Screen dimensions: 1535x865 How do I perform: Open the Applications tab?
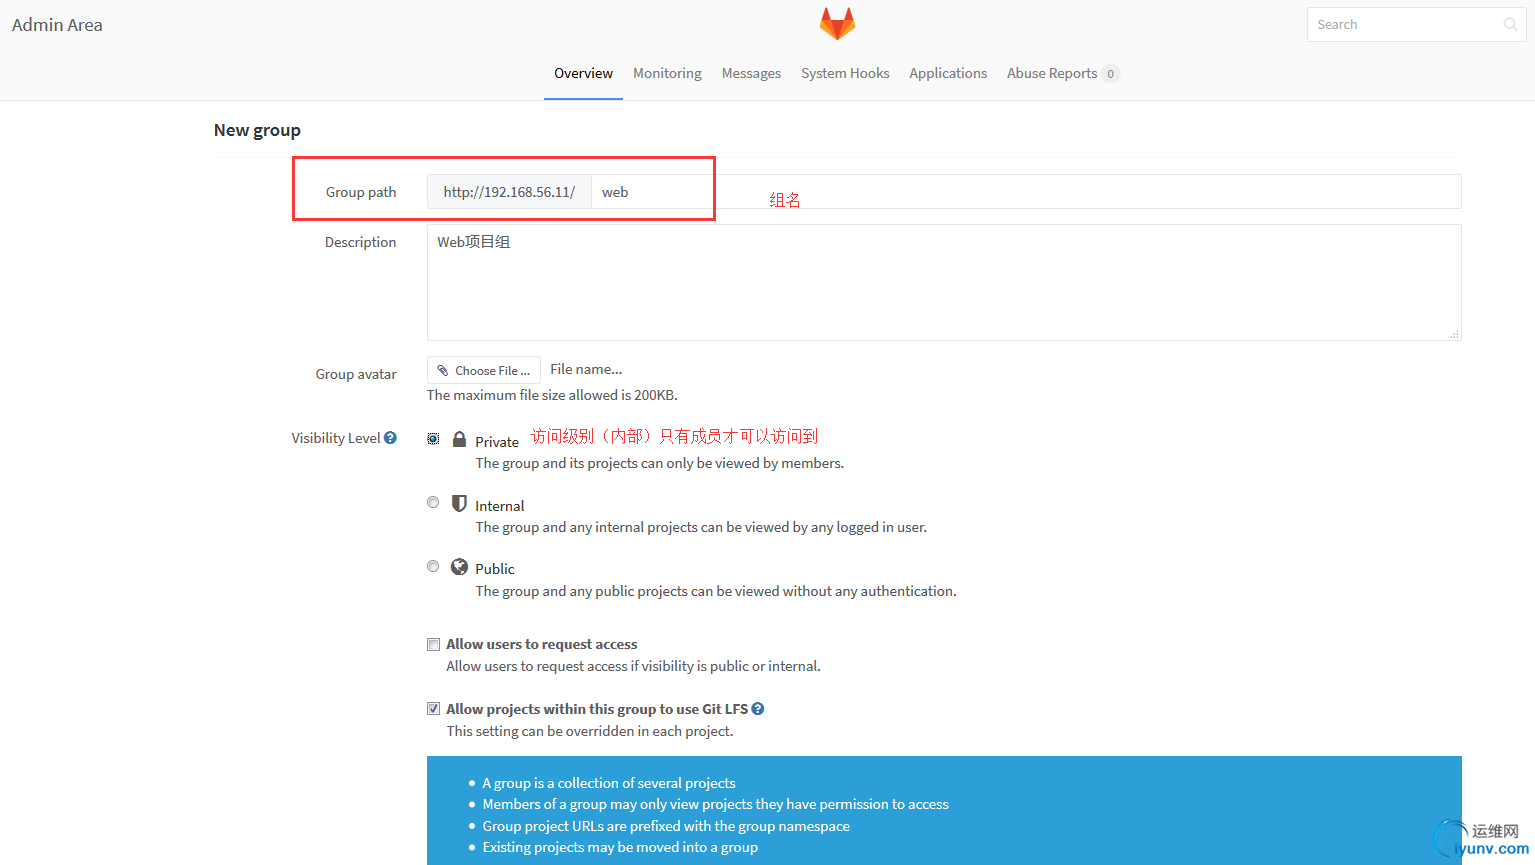tap(948, 73)
